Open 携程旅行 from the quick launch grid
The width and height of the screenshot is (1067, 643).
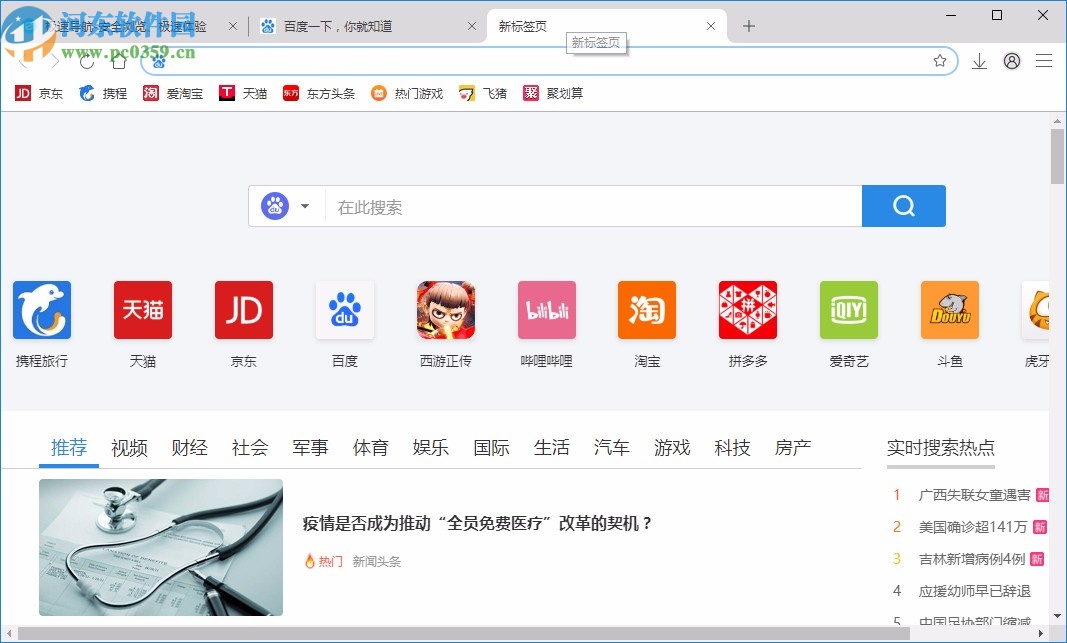click(x=42, y=310)
